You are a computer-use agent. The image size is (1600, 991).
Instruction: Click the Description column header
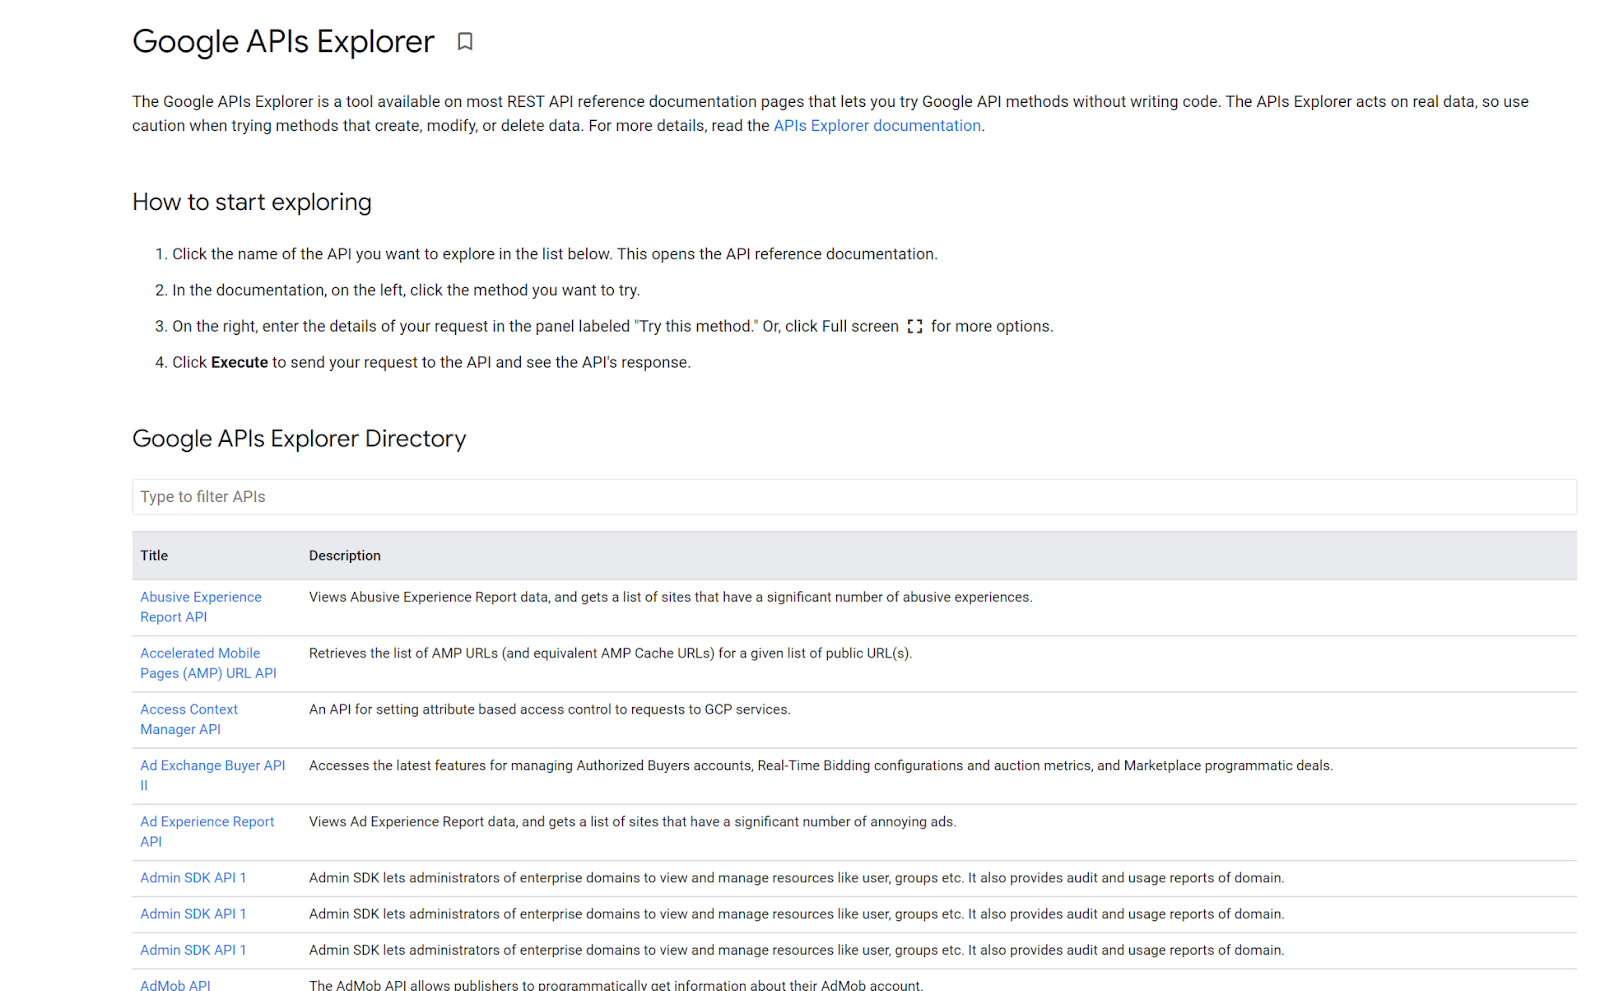coord(345,555)
